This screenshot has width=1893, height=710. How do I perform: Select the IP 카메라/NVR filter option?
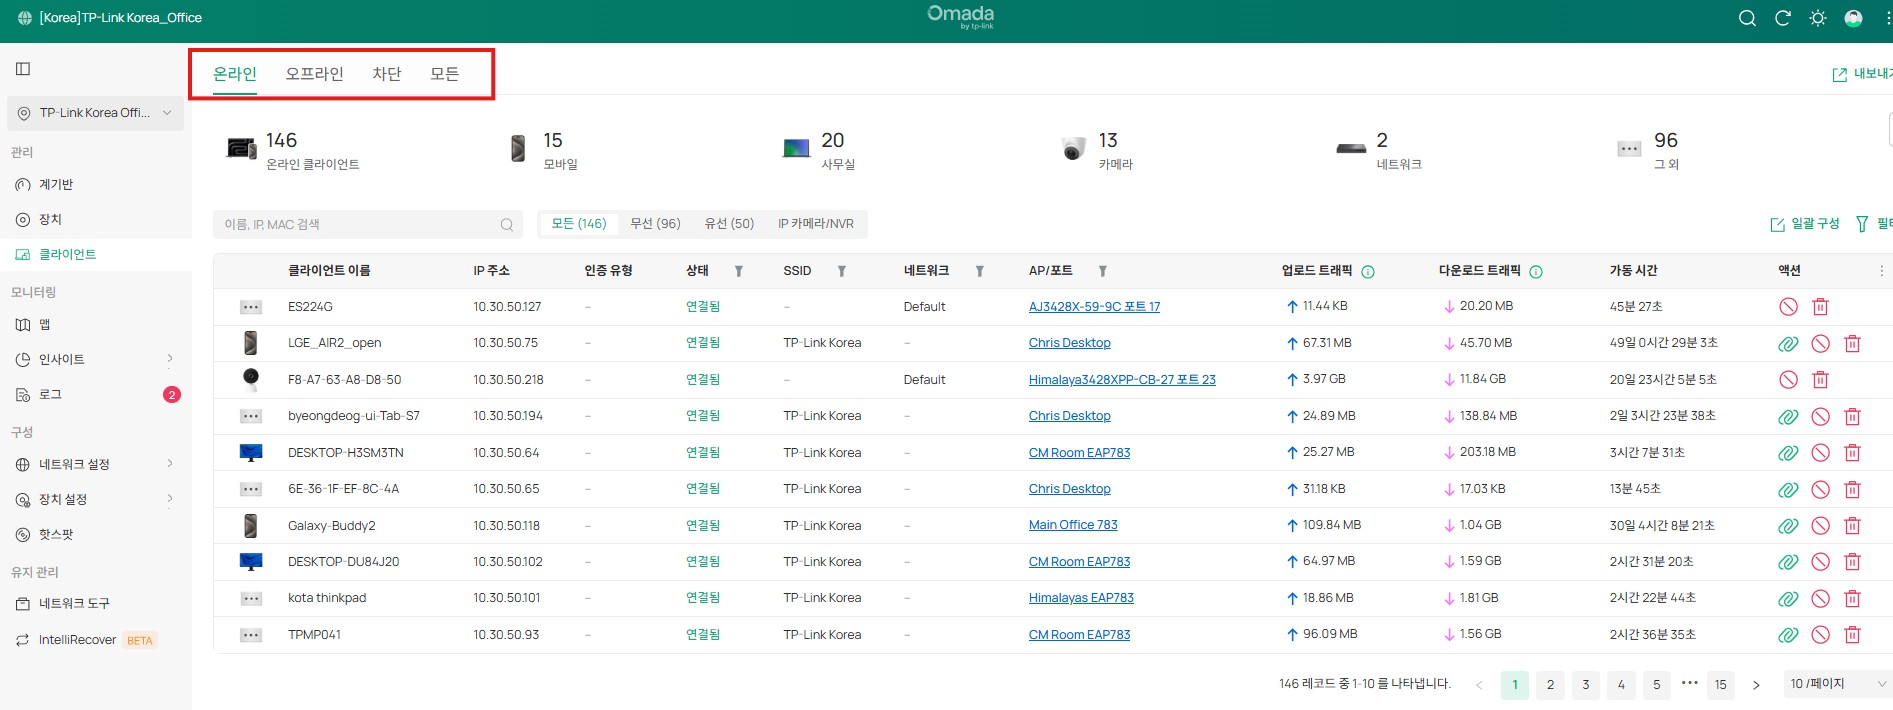click(x=815, y=224)
